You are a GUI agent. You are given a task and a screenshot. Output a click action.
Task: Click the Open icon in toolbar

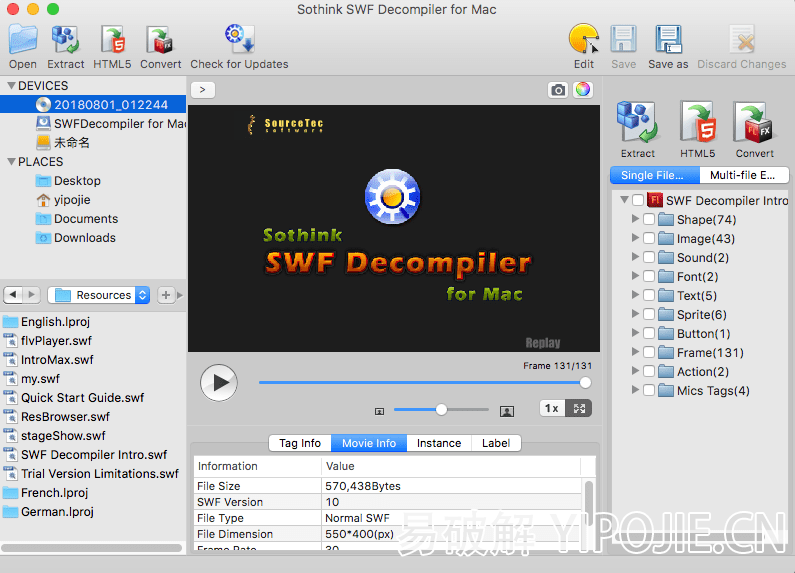pos(23,40)
